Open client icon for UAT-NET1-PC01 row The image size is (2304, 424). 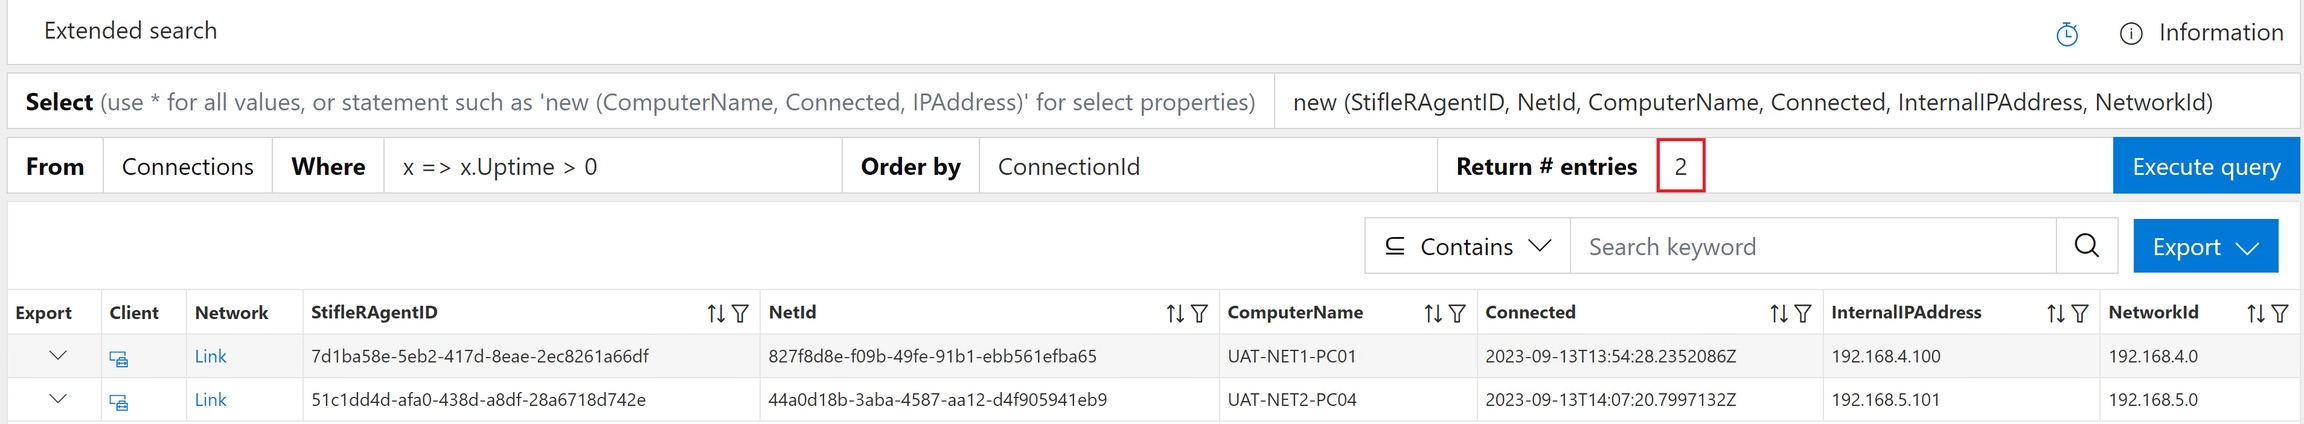tap(119, 358)
